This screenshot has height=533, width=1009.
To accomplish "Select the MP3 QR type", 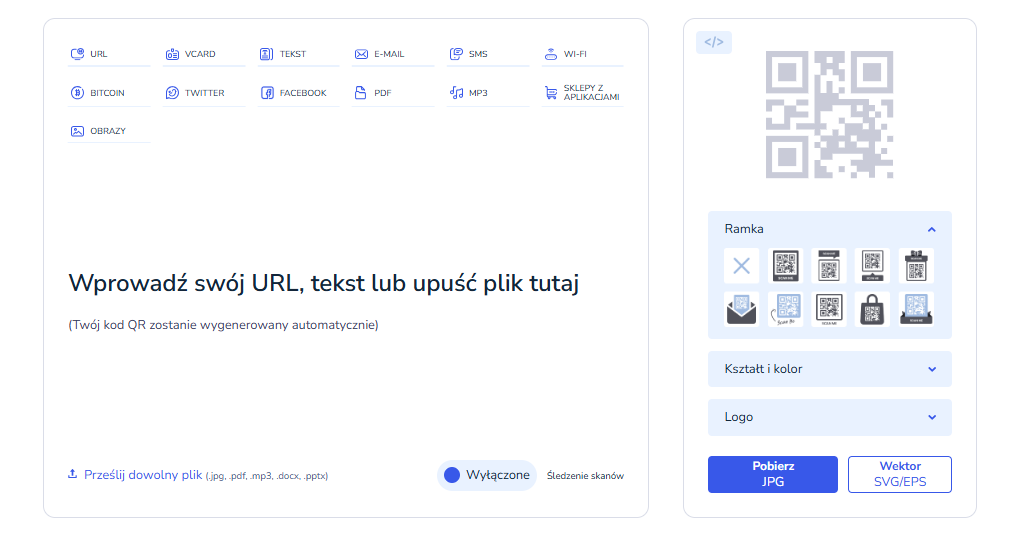I will (488, 93).
